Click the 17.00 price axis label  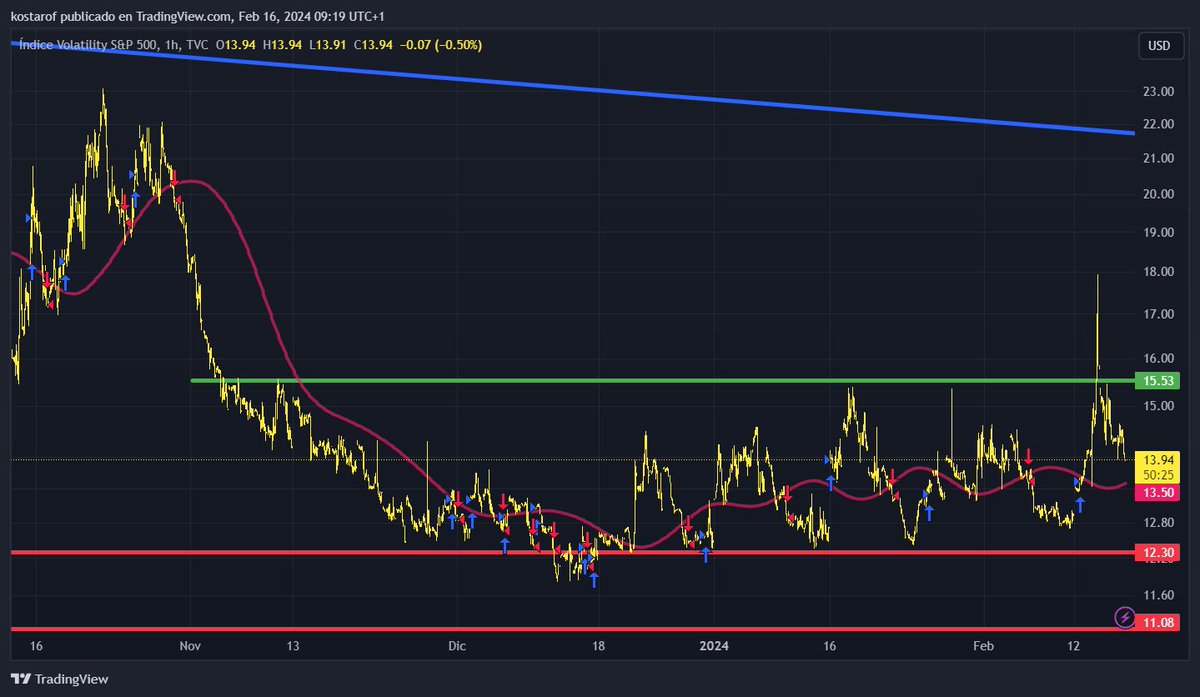tap(1159, 314)
